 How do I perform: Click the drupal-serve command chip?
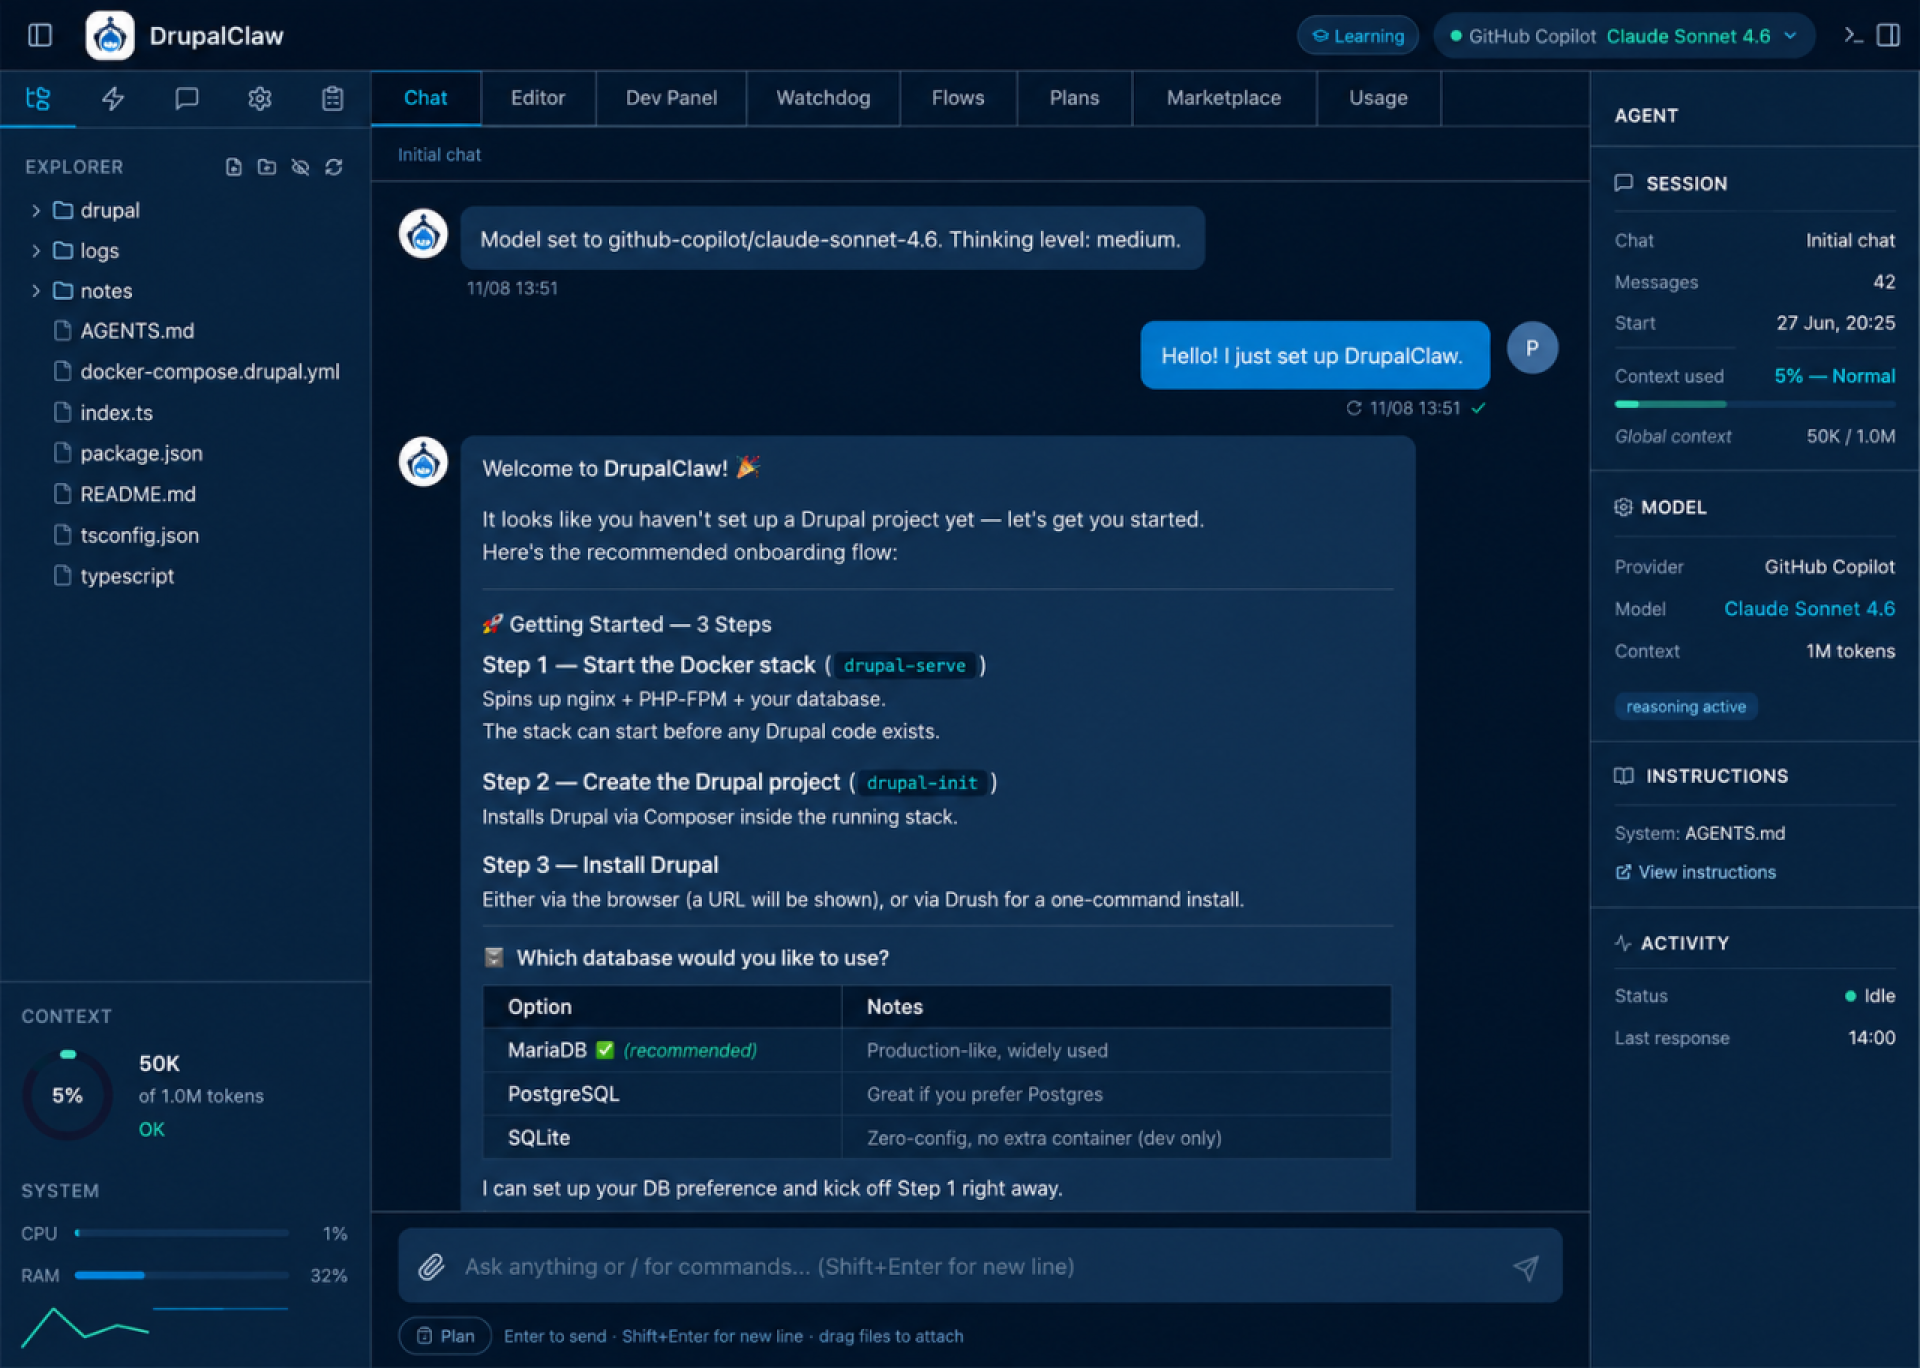point(904,665)
